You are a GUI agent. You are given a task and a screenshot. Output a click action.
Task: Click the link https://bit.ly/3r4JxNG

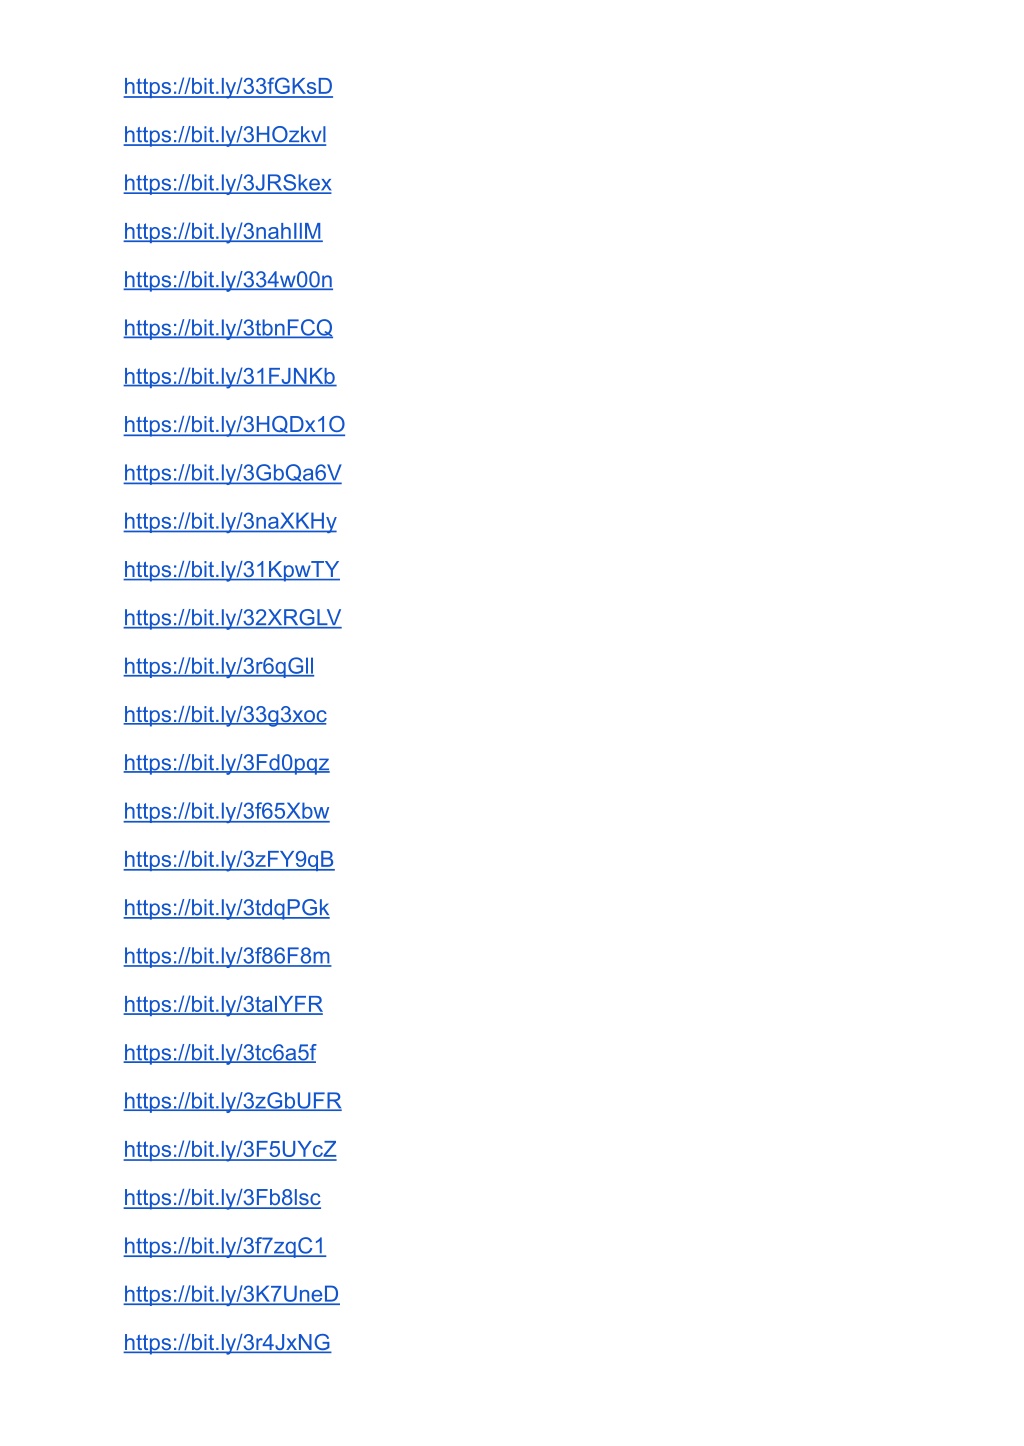(227, 1343)
